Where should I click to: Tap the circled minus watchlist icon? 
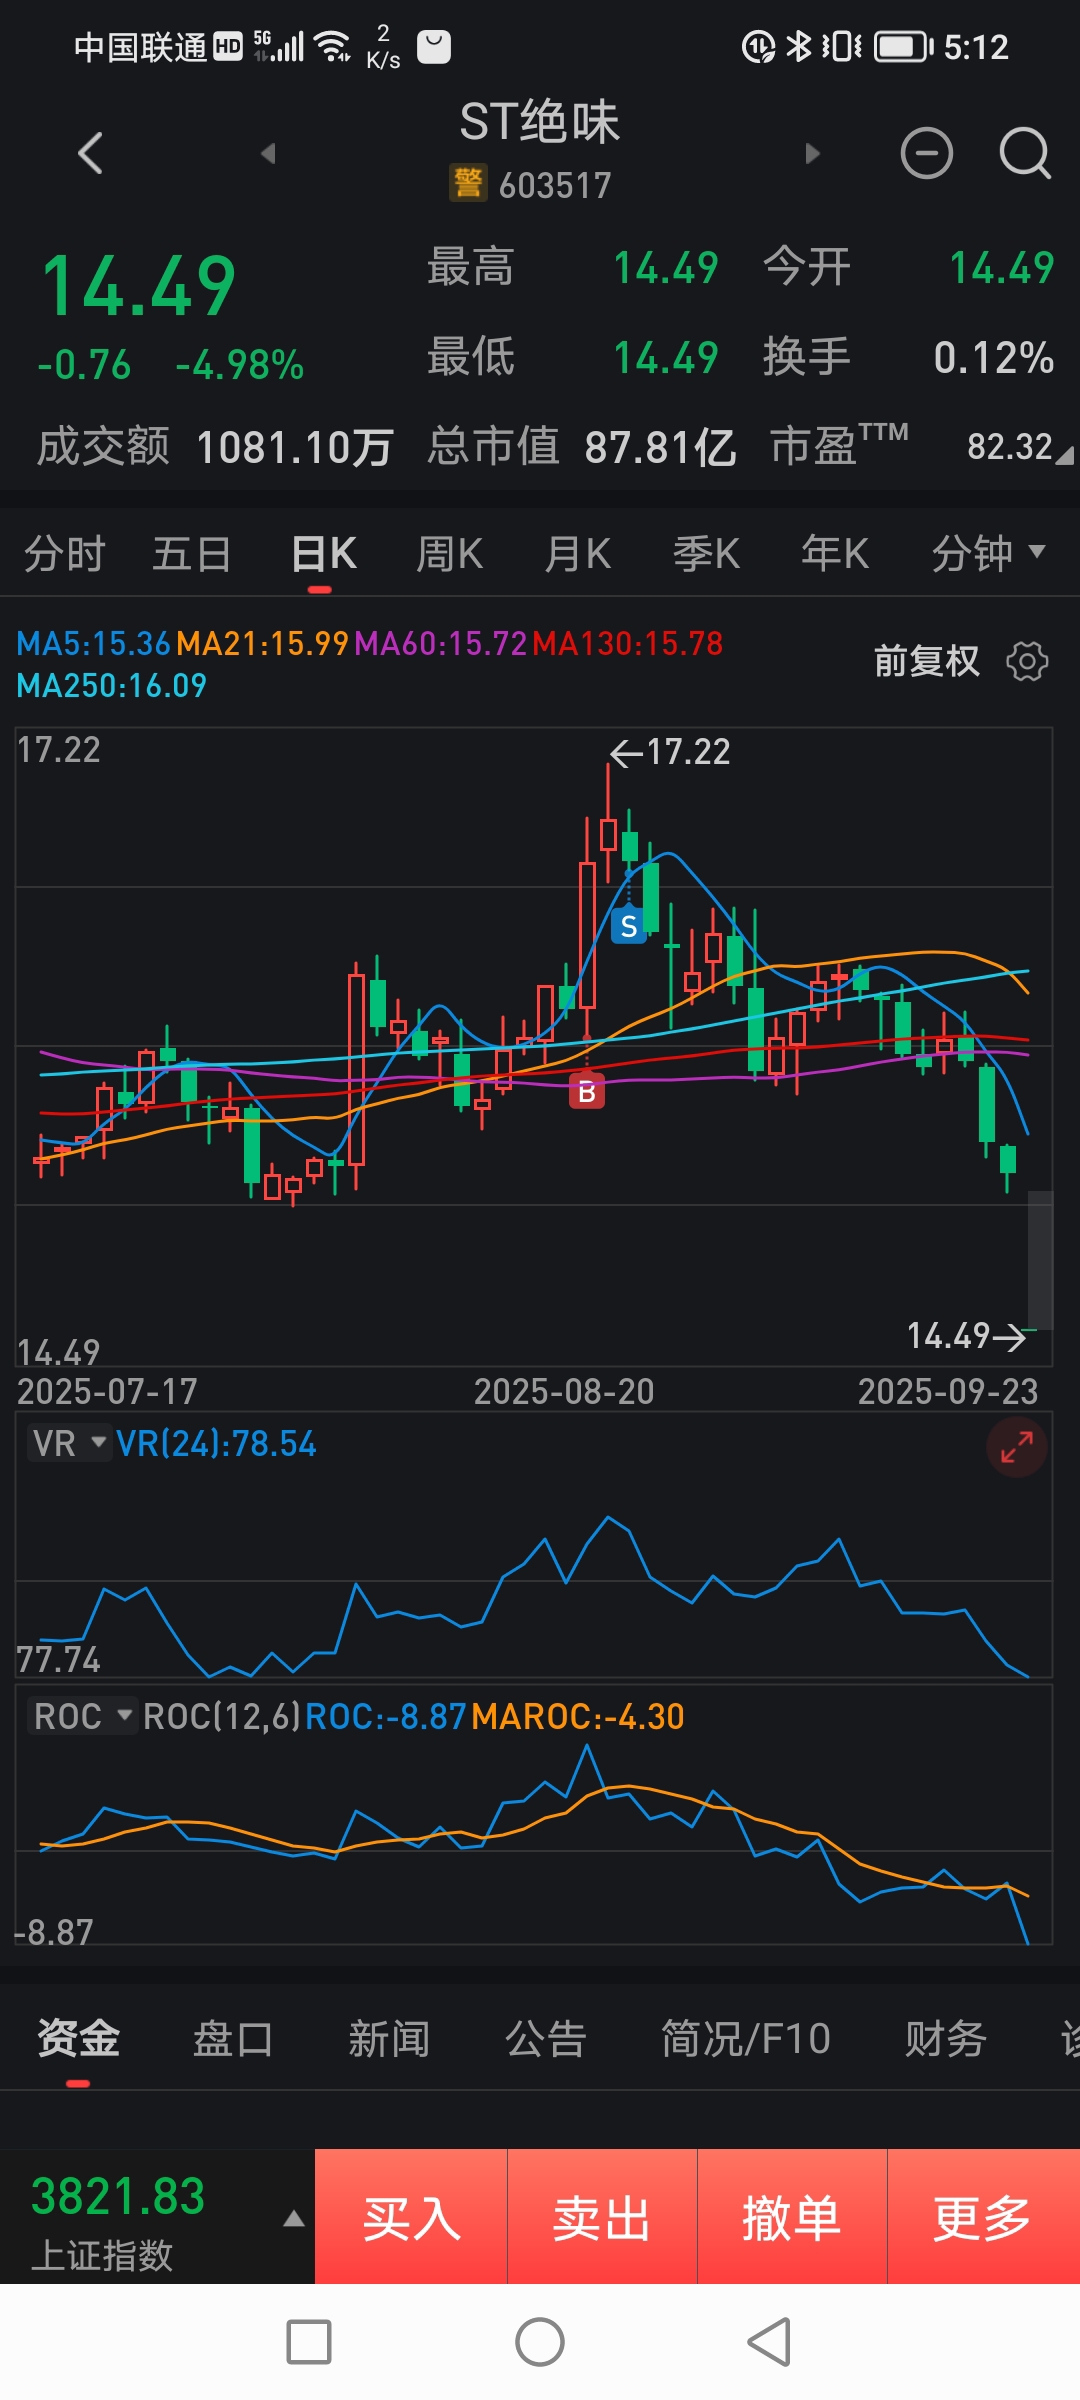coord(927,153)
